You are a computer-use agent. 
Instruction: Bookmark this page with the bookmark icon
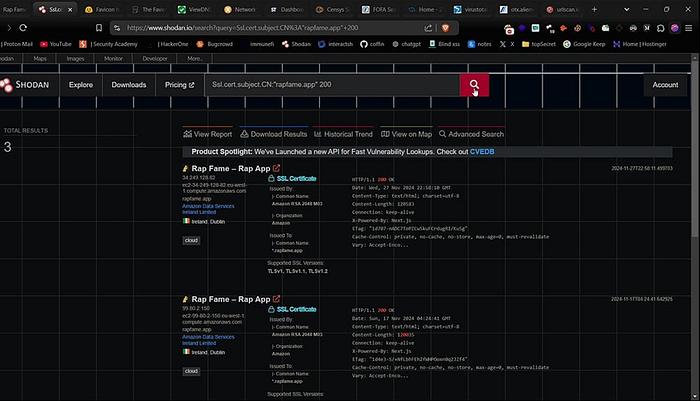(x=99, y=28)
